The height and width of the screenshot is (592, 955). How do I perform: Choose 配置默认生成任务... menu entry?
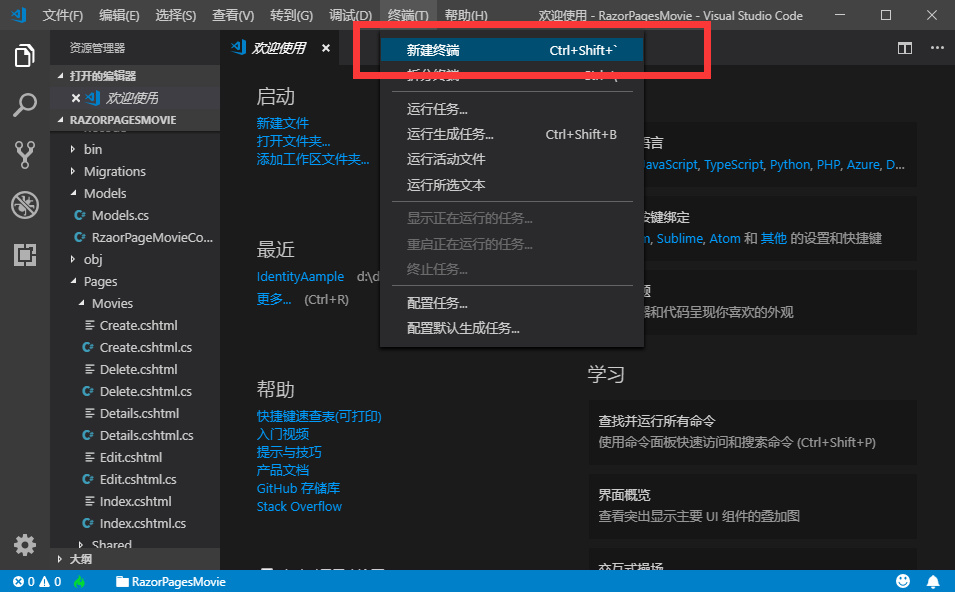tap(512, 329)
